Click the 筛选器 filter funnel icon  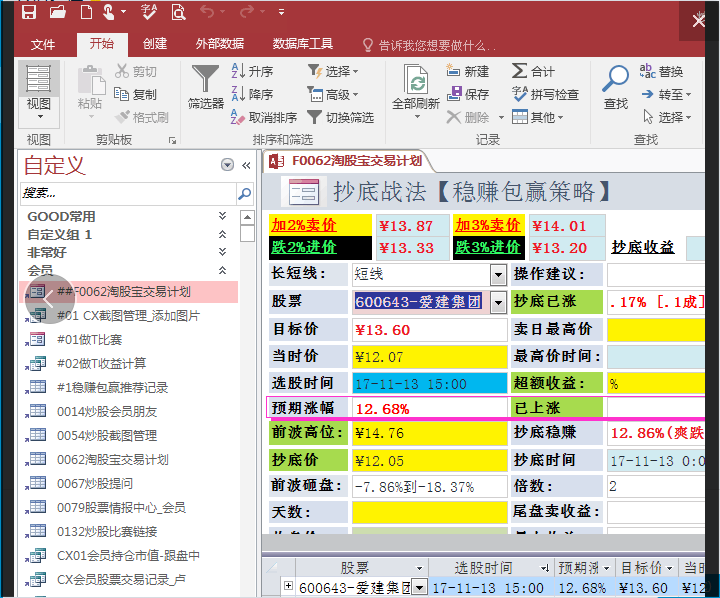[205, 79]
